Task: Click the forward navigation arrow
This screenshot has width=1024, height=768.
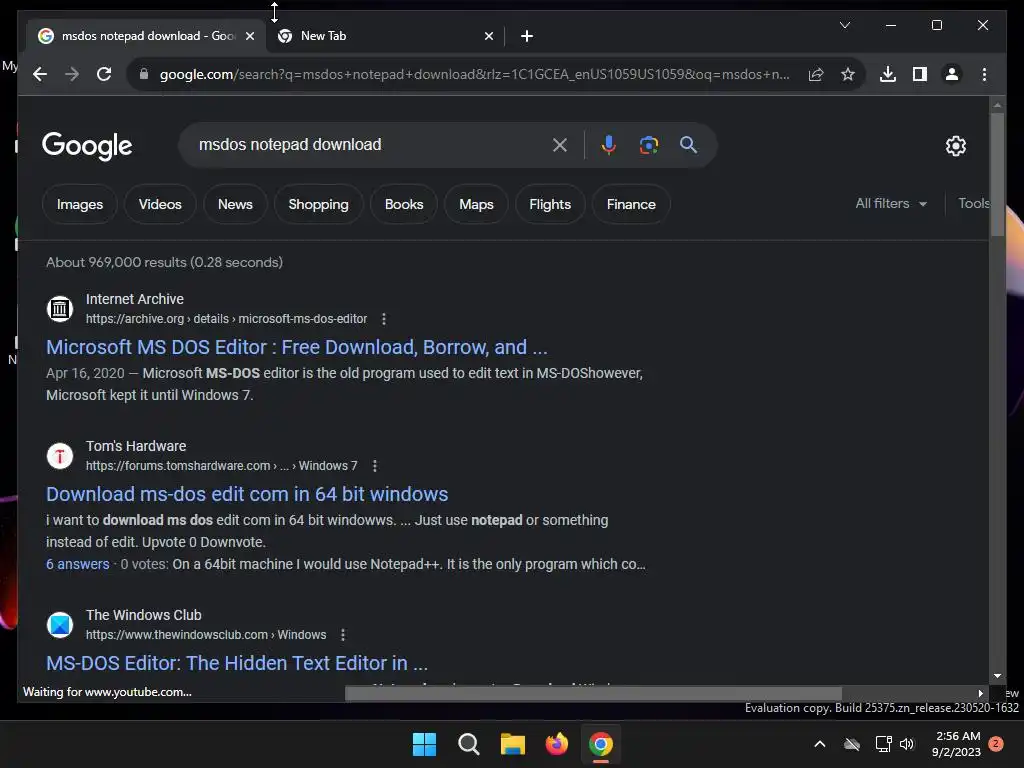Action: [72, 74]
